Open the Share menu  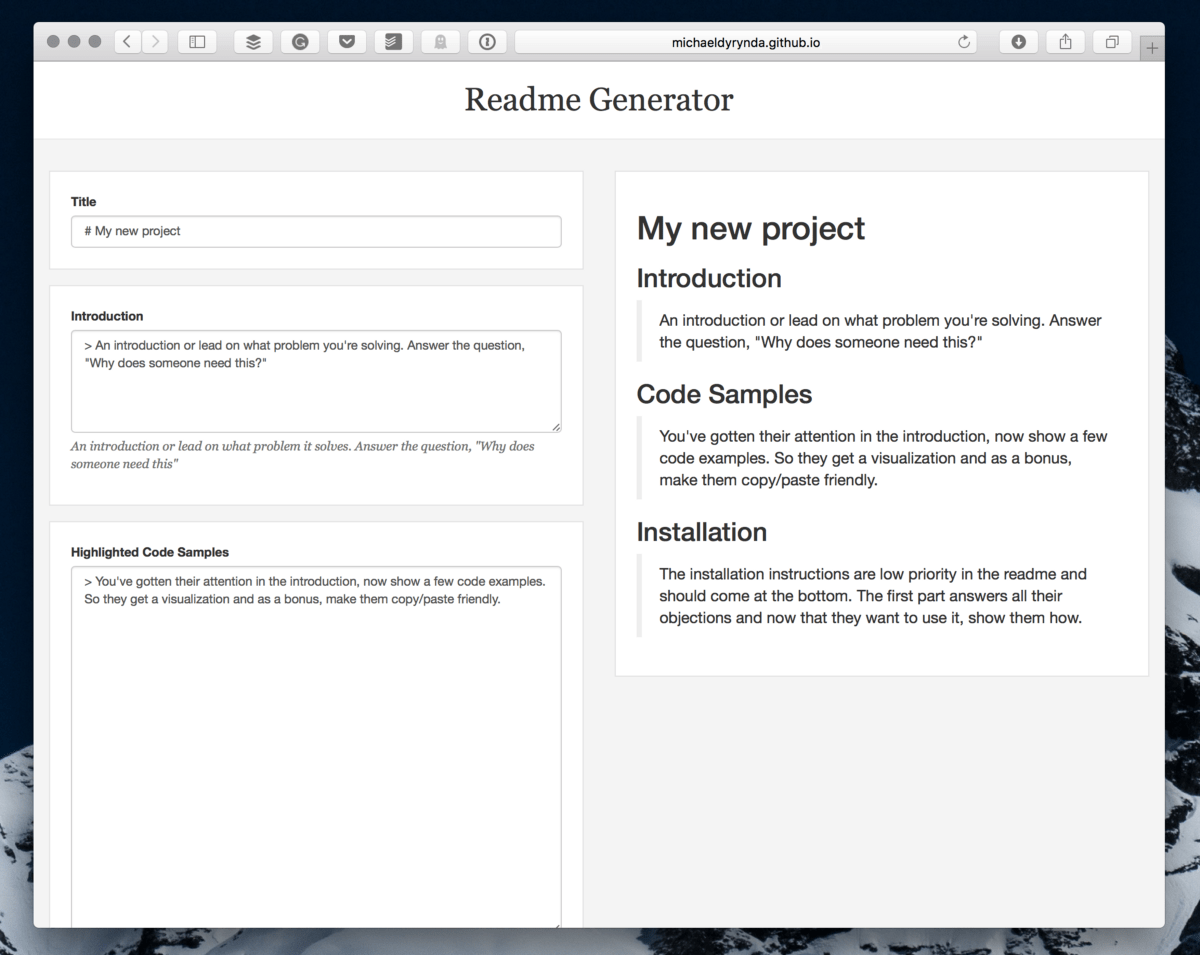[1065, 42]
